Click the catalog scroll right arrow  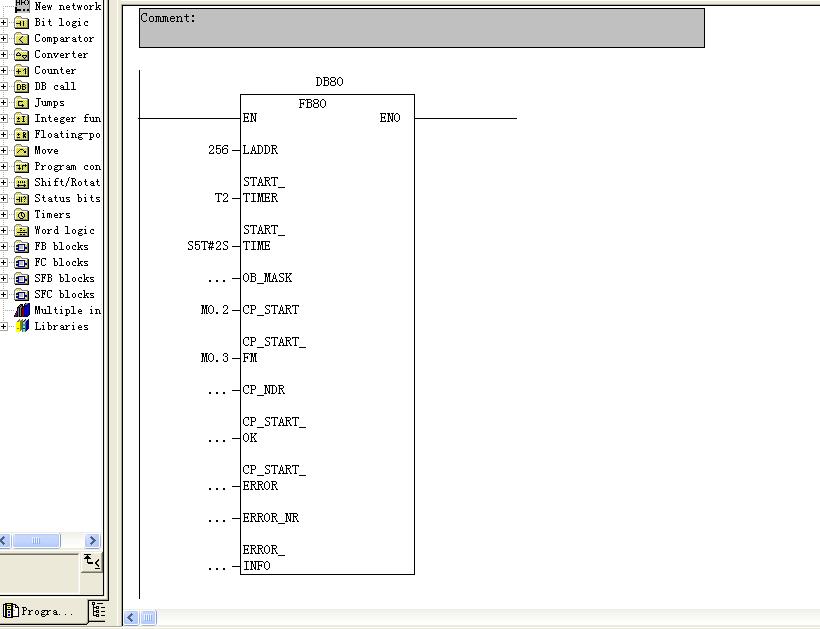[x=92, y=540]
